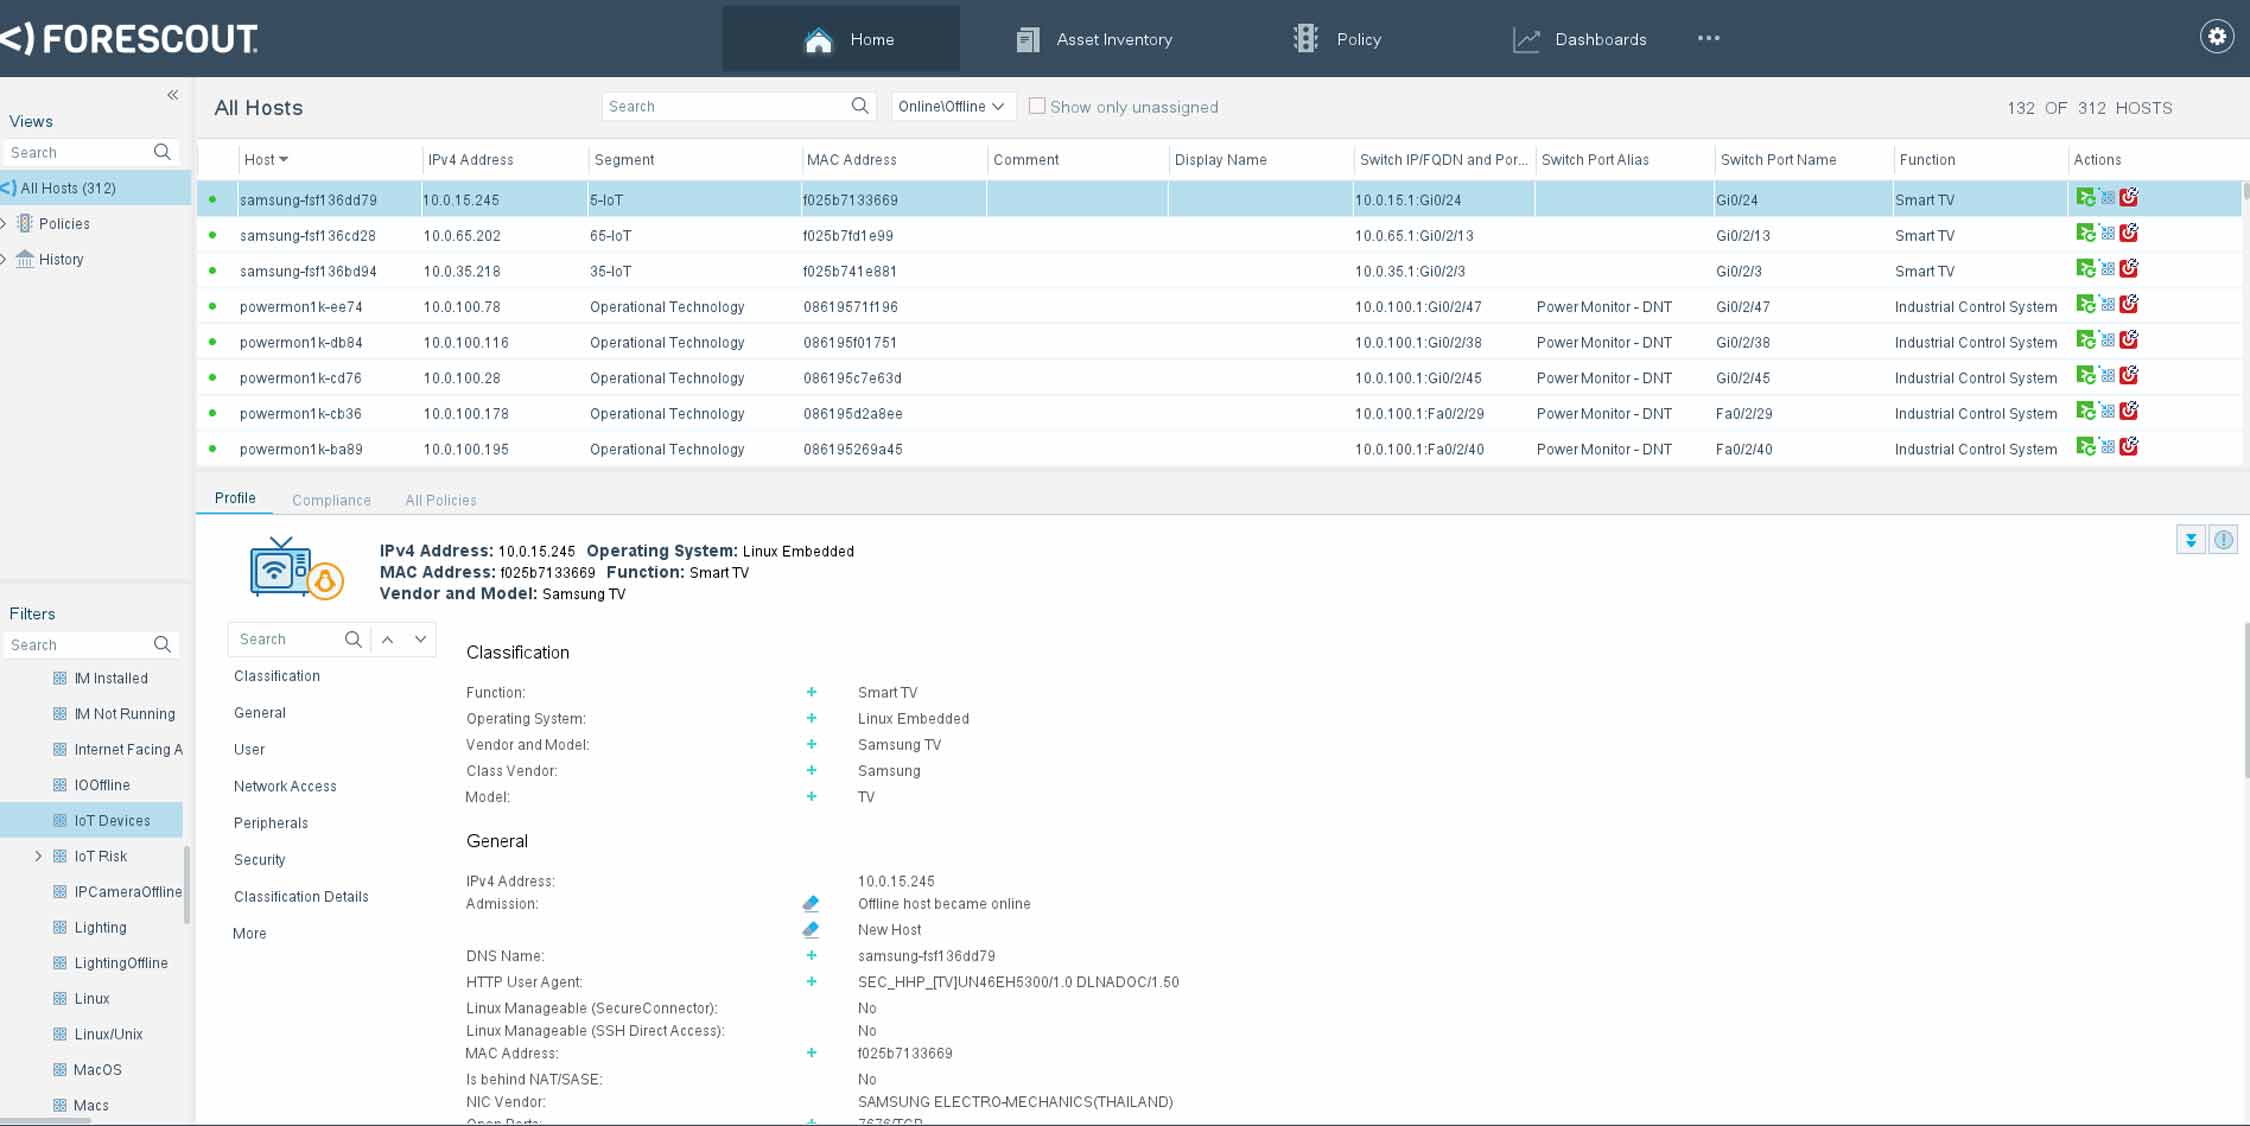Go to previous profile search result arrow
Image resolution: width=2250 pixels, height=1126 pixels.
tap(388, 639)
